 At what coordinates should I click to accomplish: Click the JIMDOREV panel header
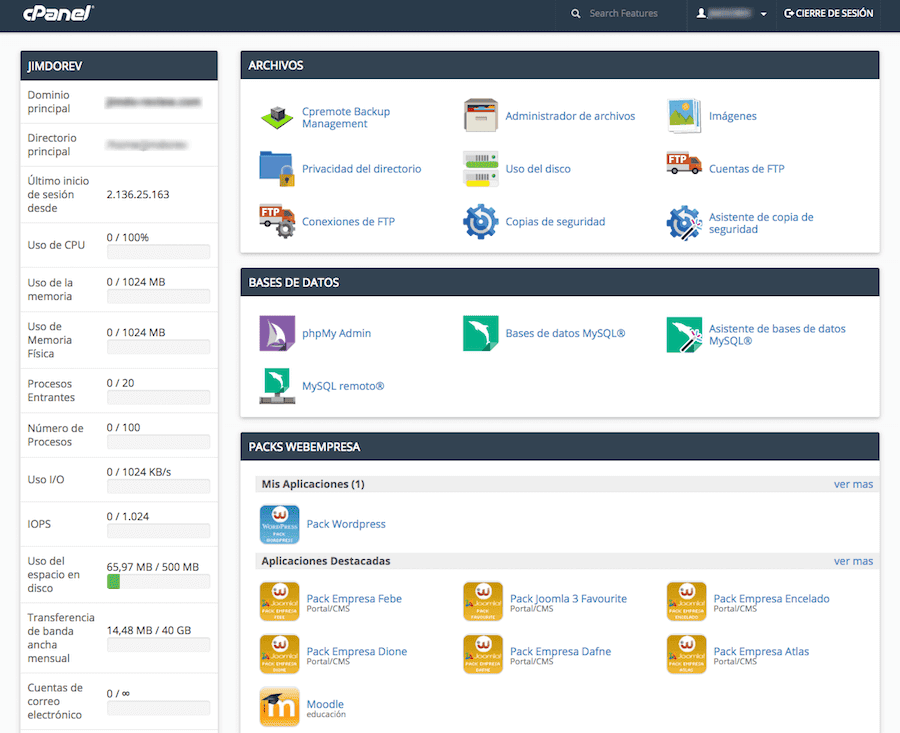119,66
